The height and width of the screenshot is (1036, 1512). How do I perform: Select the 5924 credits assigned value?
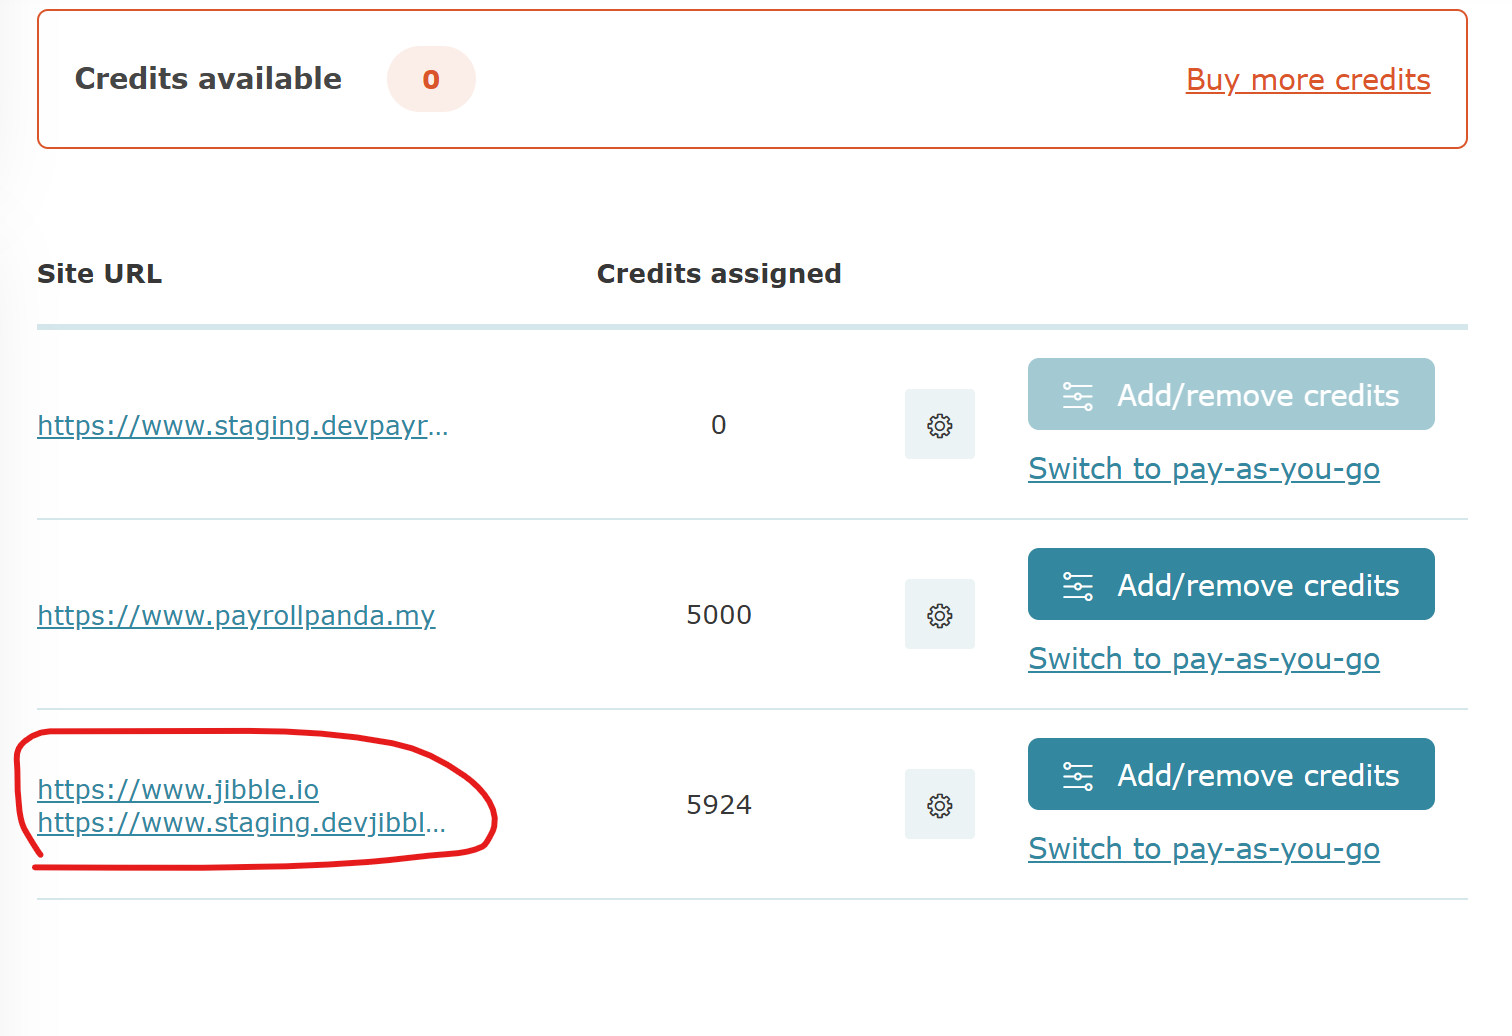tap(719, 805)
